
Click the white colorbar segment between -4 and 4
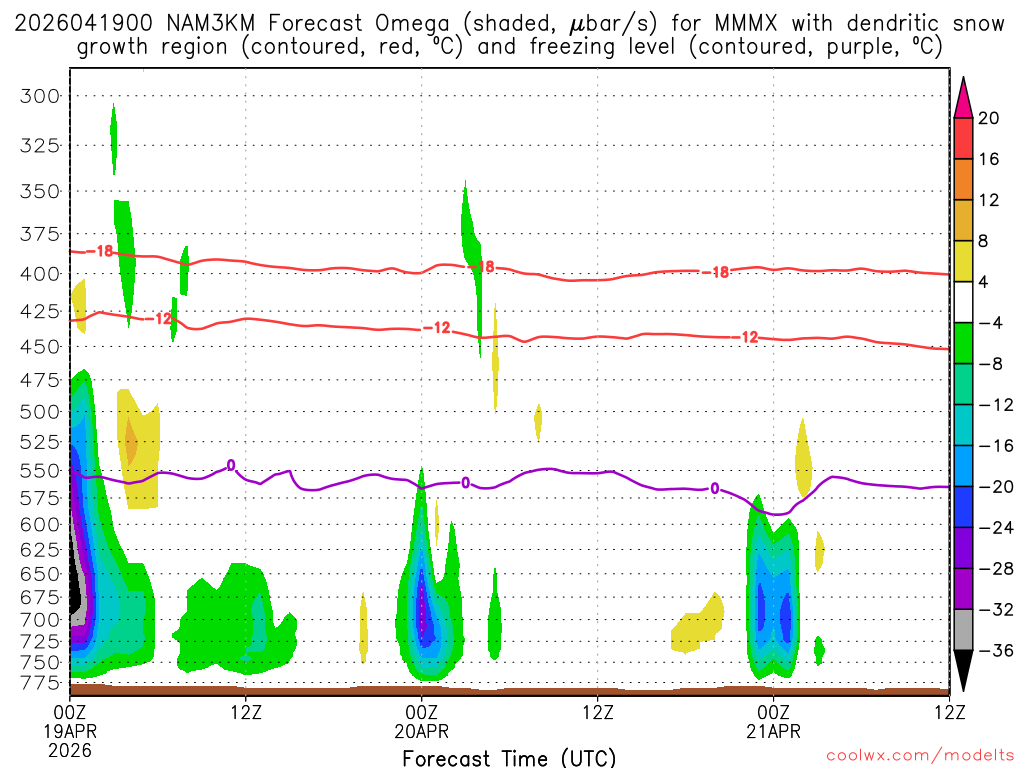point(963,302)
